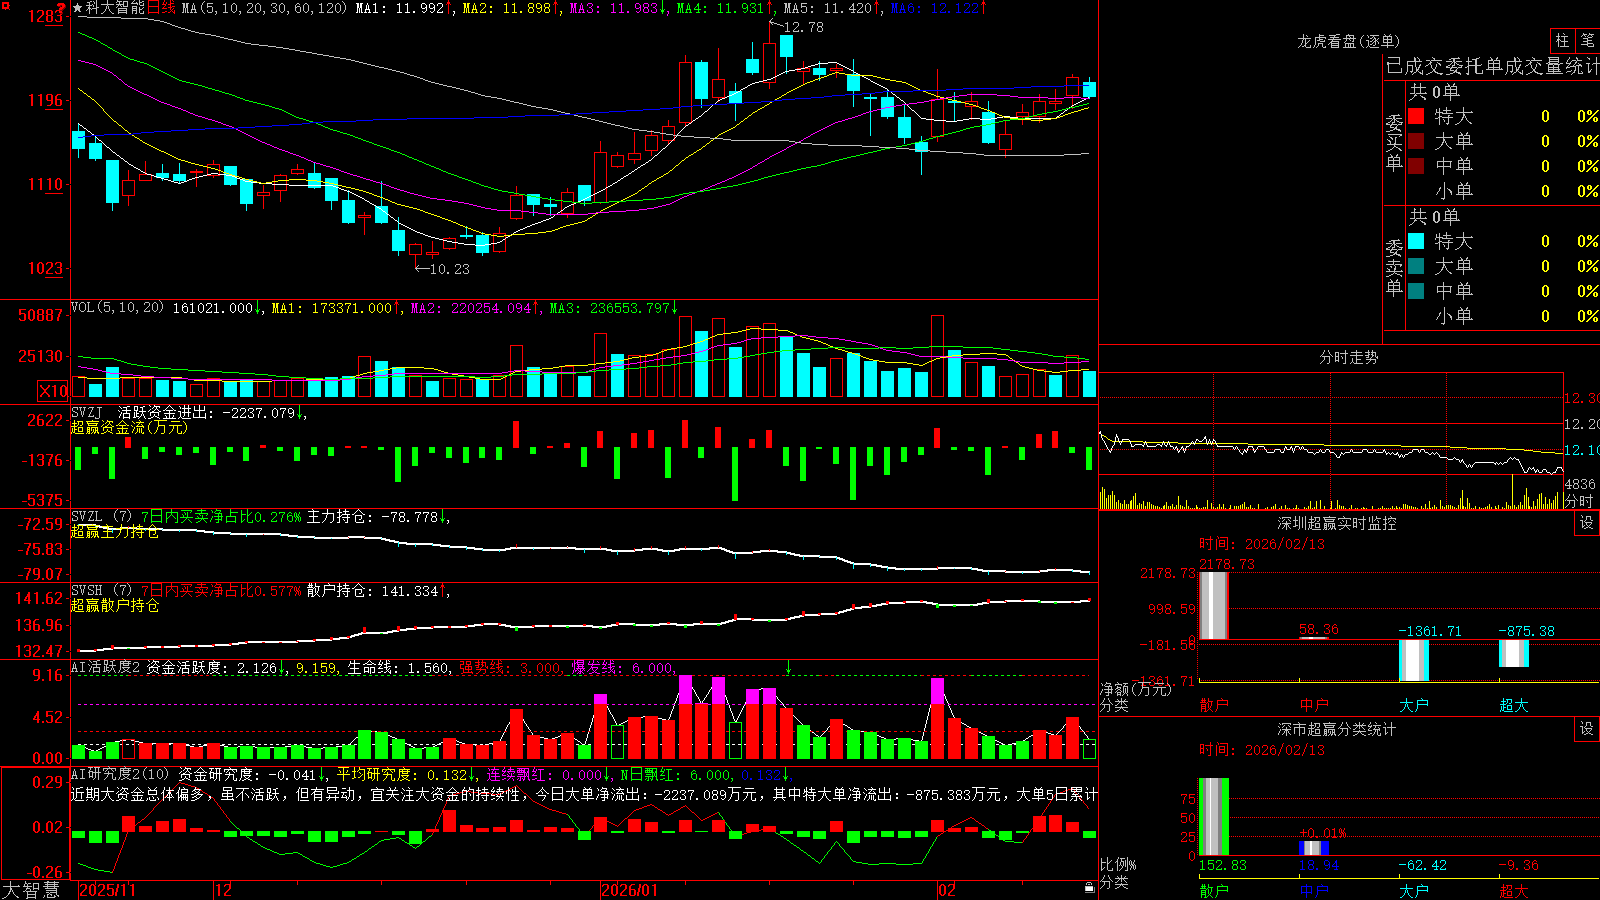Click the 中户 blue bar showing +0.01%

pyautogui.click(x=1314, y=848)
